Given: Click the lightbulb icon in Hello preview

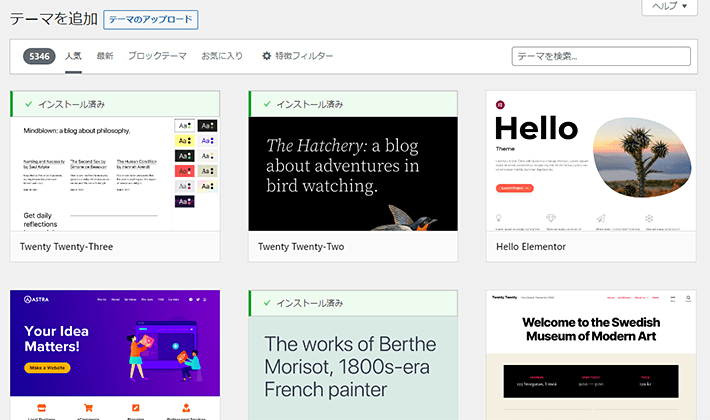Looking at the screenshot, I should [x=499, y=218].
